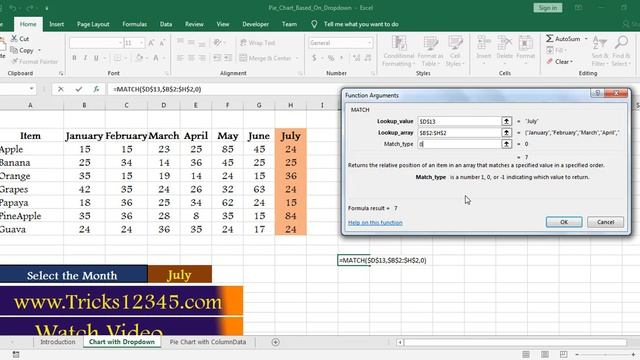Add a new sheet with plus icon
Screen dimensions: 640x360
pyautogui.click(x=276, y=342)
